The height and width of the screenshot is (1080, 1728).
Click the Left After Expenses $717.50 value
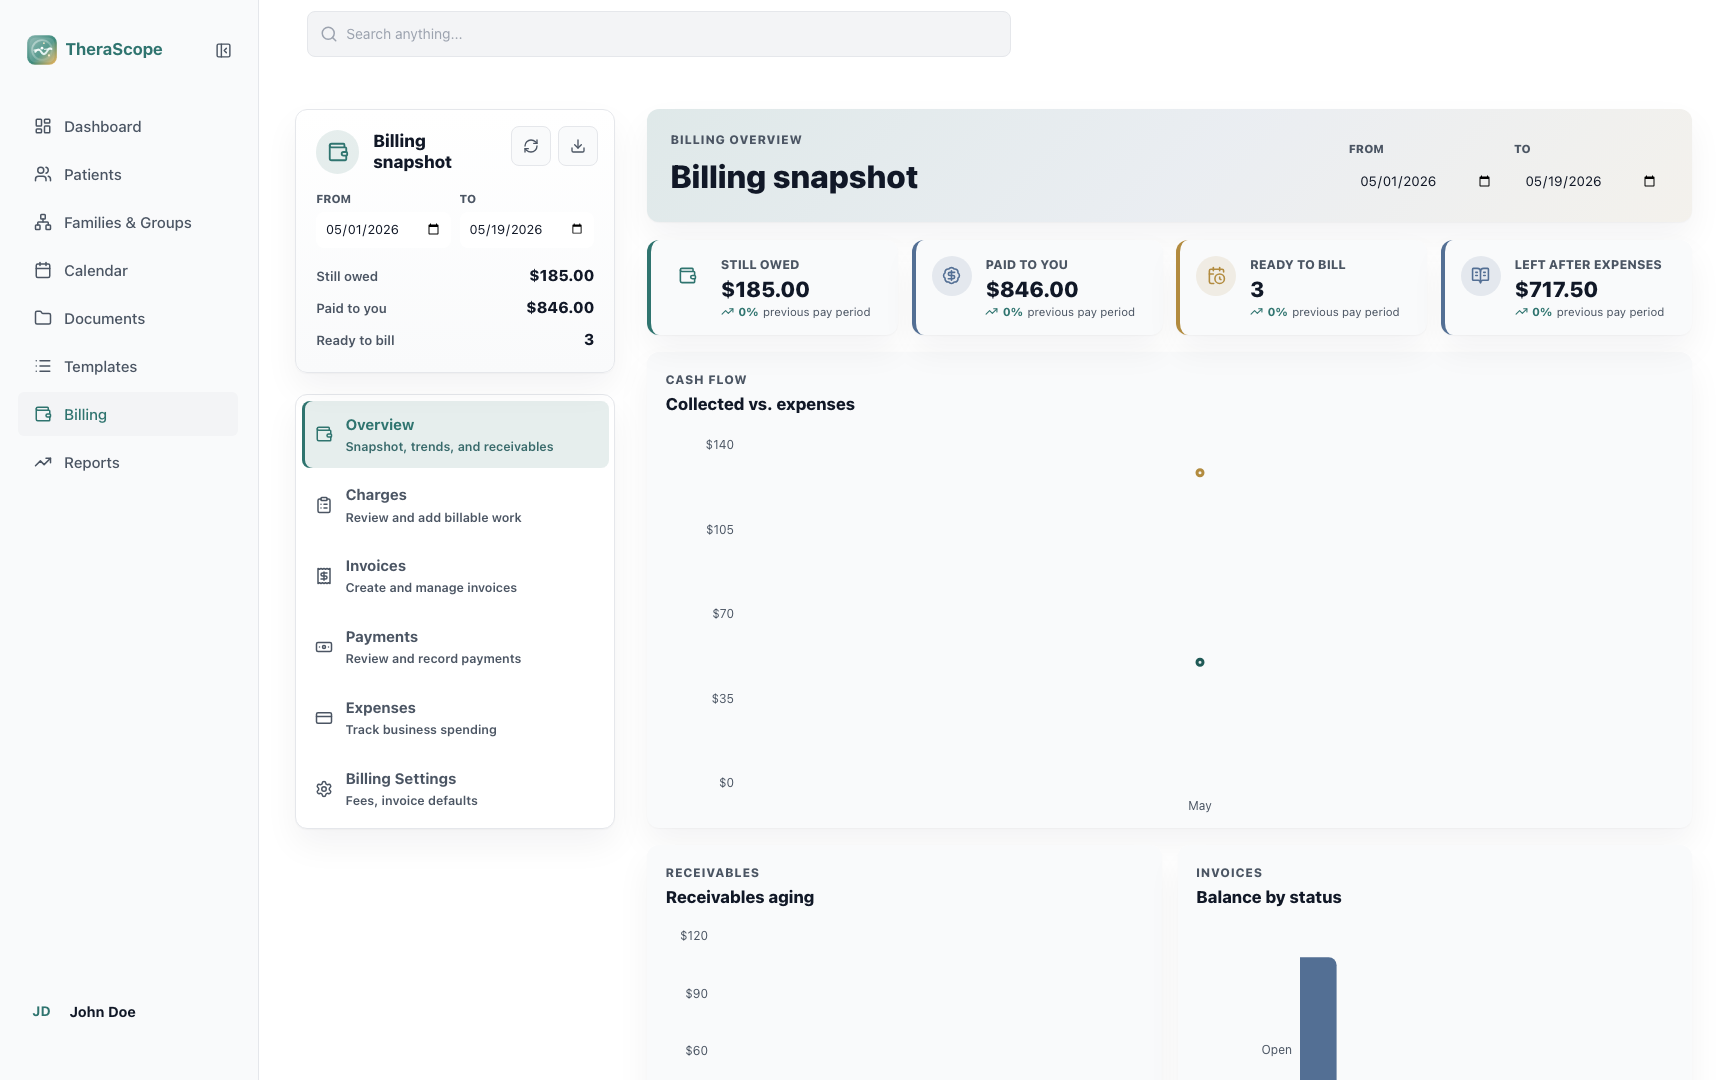click(1556, 290)
